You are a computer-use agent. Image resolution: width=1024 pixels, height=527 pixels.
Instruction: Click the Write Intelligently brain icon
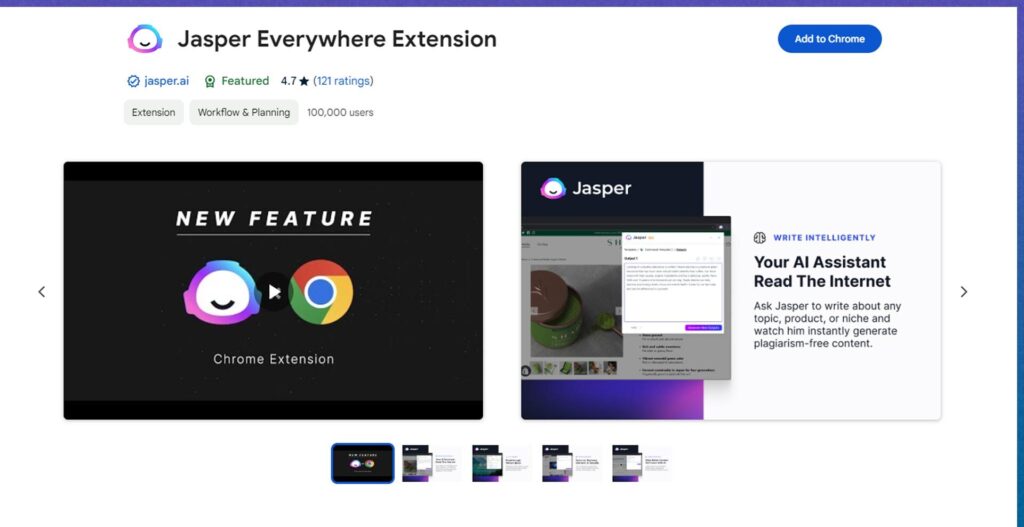(759, 238)
